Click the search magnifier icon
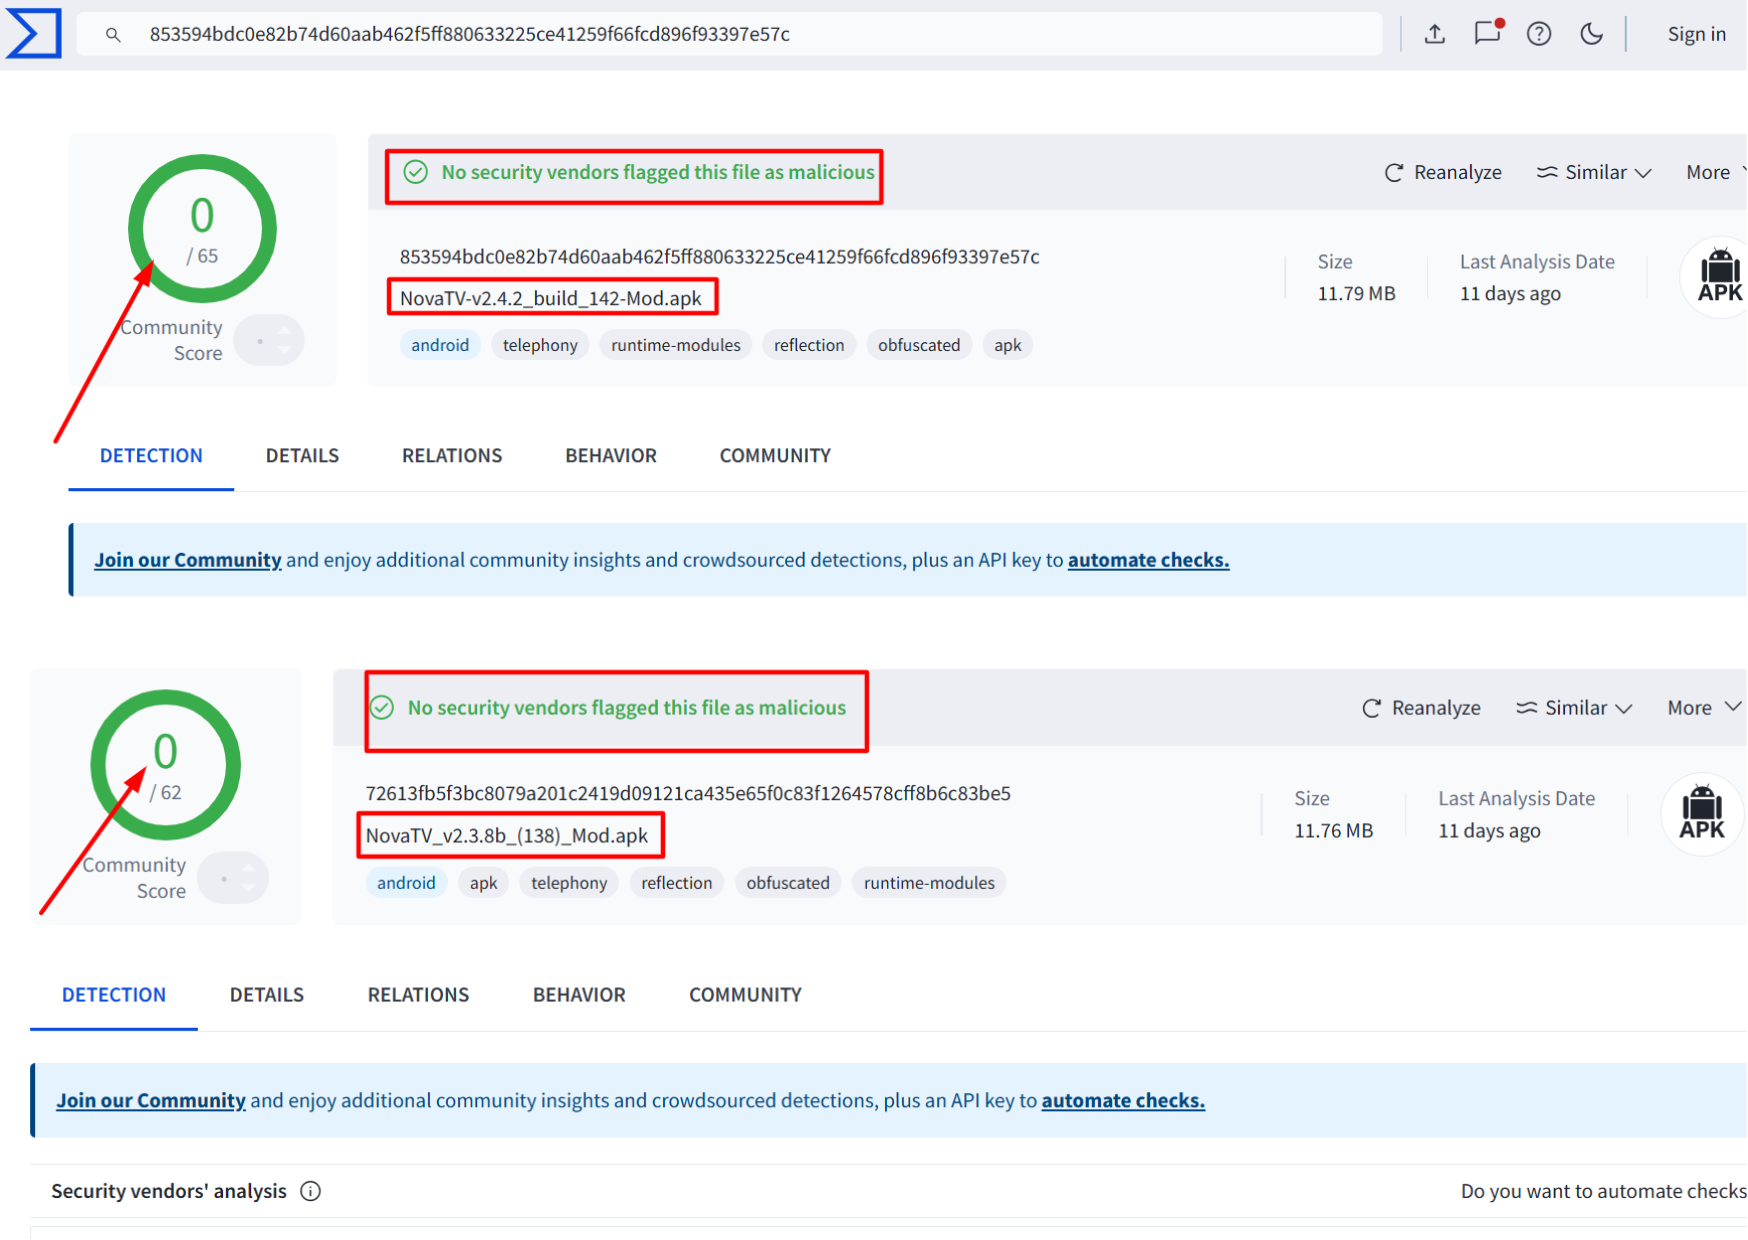This screenshot has height=1240, width=1748. (x=113, y=35)
